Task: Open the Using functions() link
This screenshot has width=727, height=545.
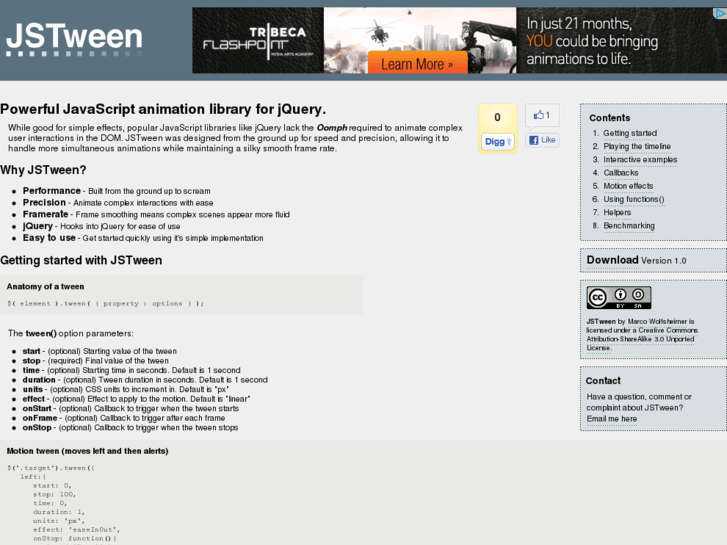Action: point(633,199)
